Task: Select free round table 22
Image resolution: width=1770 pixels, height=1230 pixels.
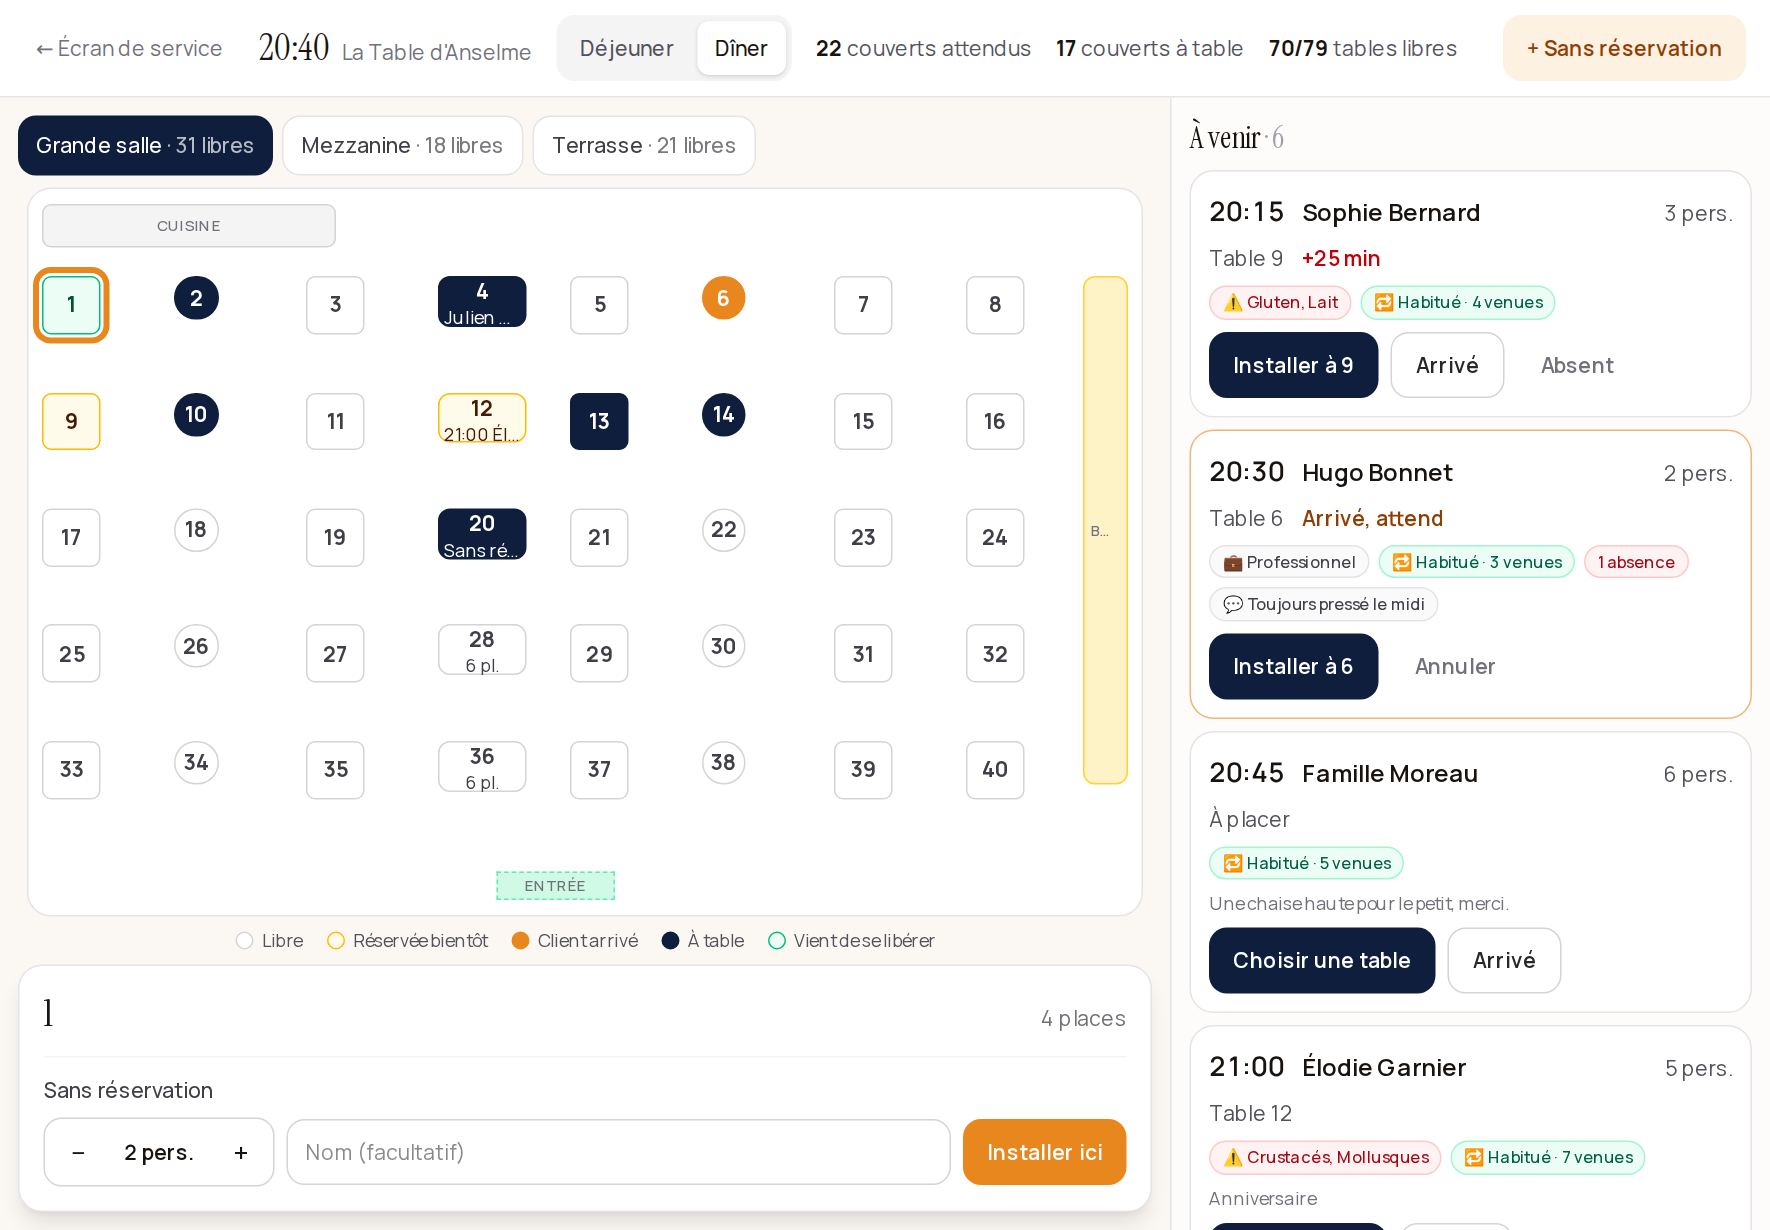Action: click(x=723, y=530)
